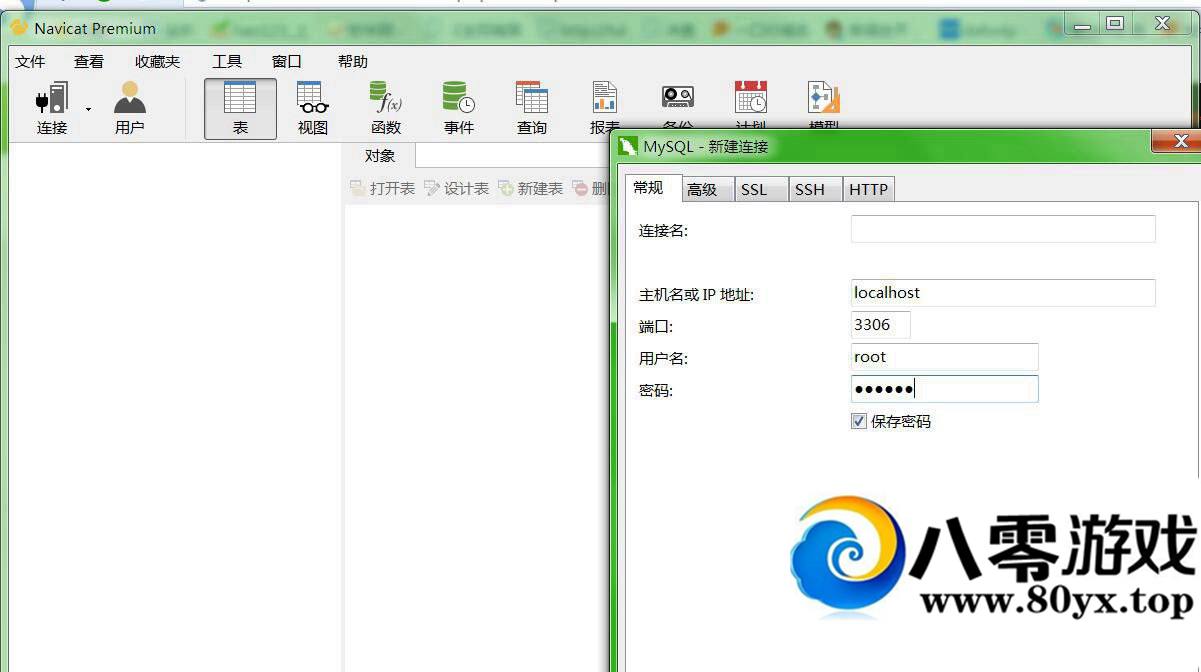Screen dimensions: 1201x672
Task: Open the 帮助 menu
Action: coord(353,61)
